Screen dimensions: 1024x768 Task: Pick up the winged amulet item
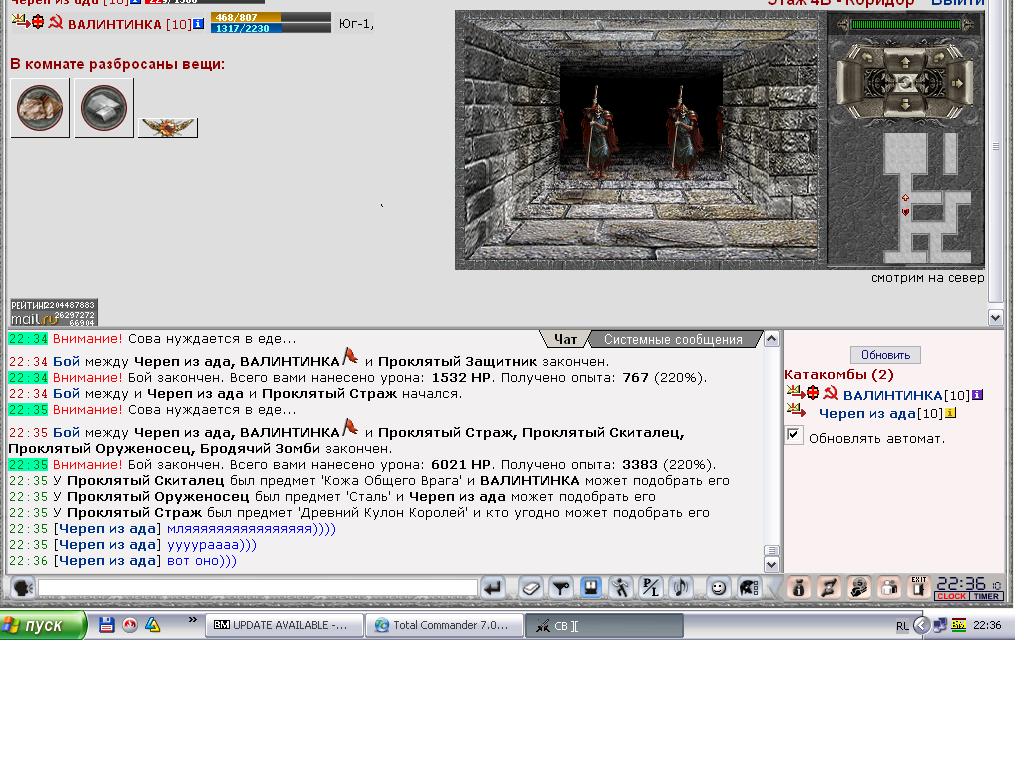(168, 127)
